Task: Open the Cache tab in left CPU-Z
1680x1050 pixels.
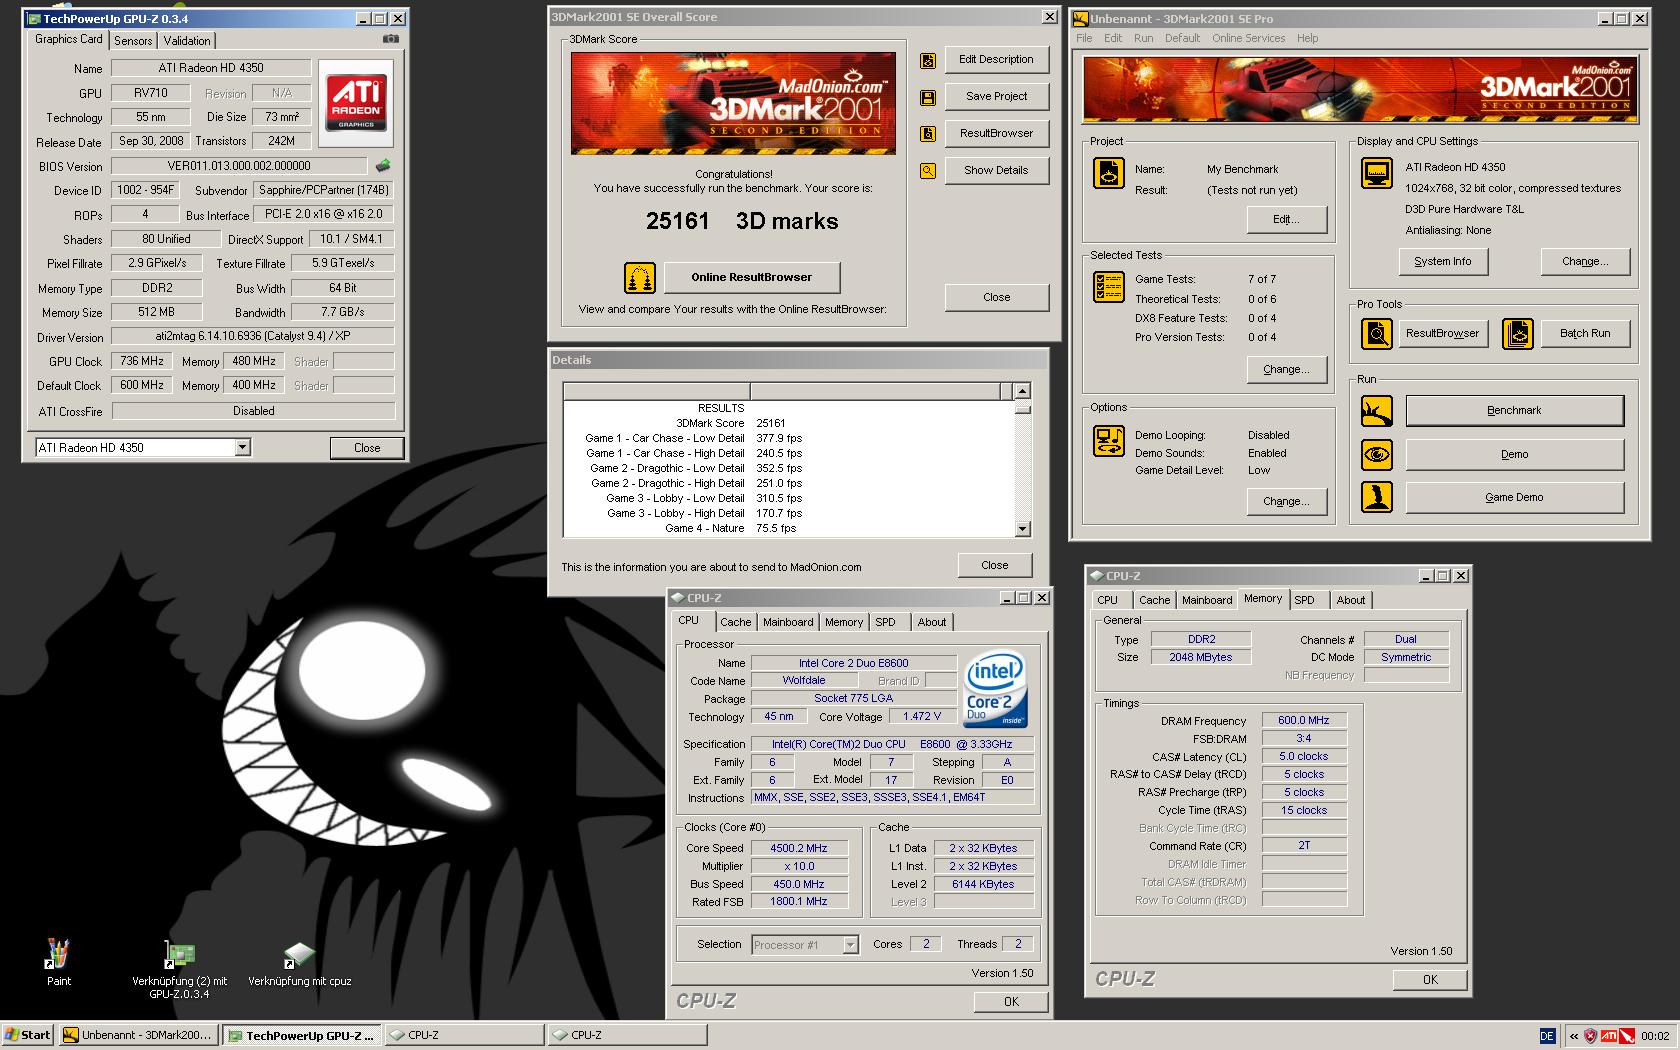Action: click(735, 622)
